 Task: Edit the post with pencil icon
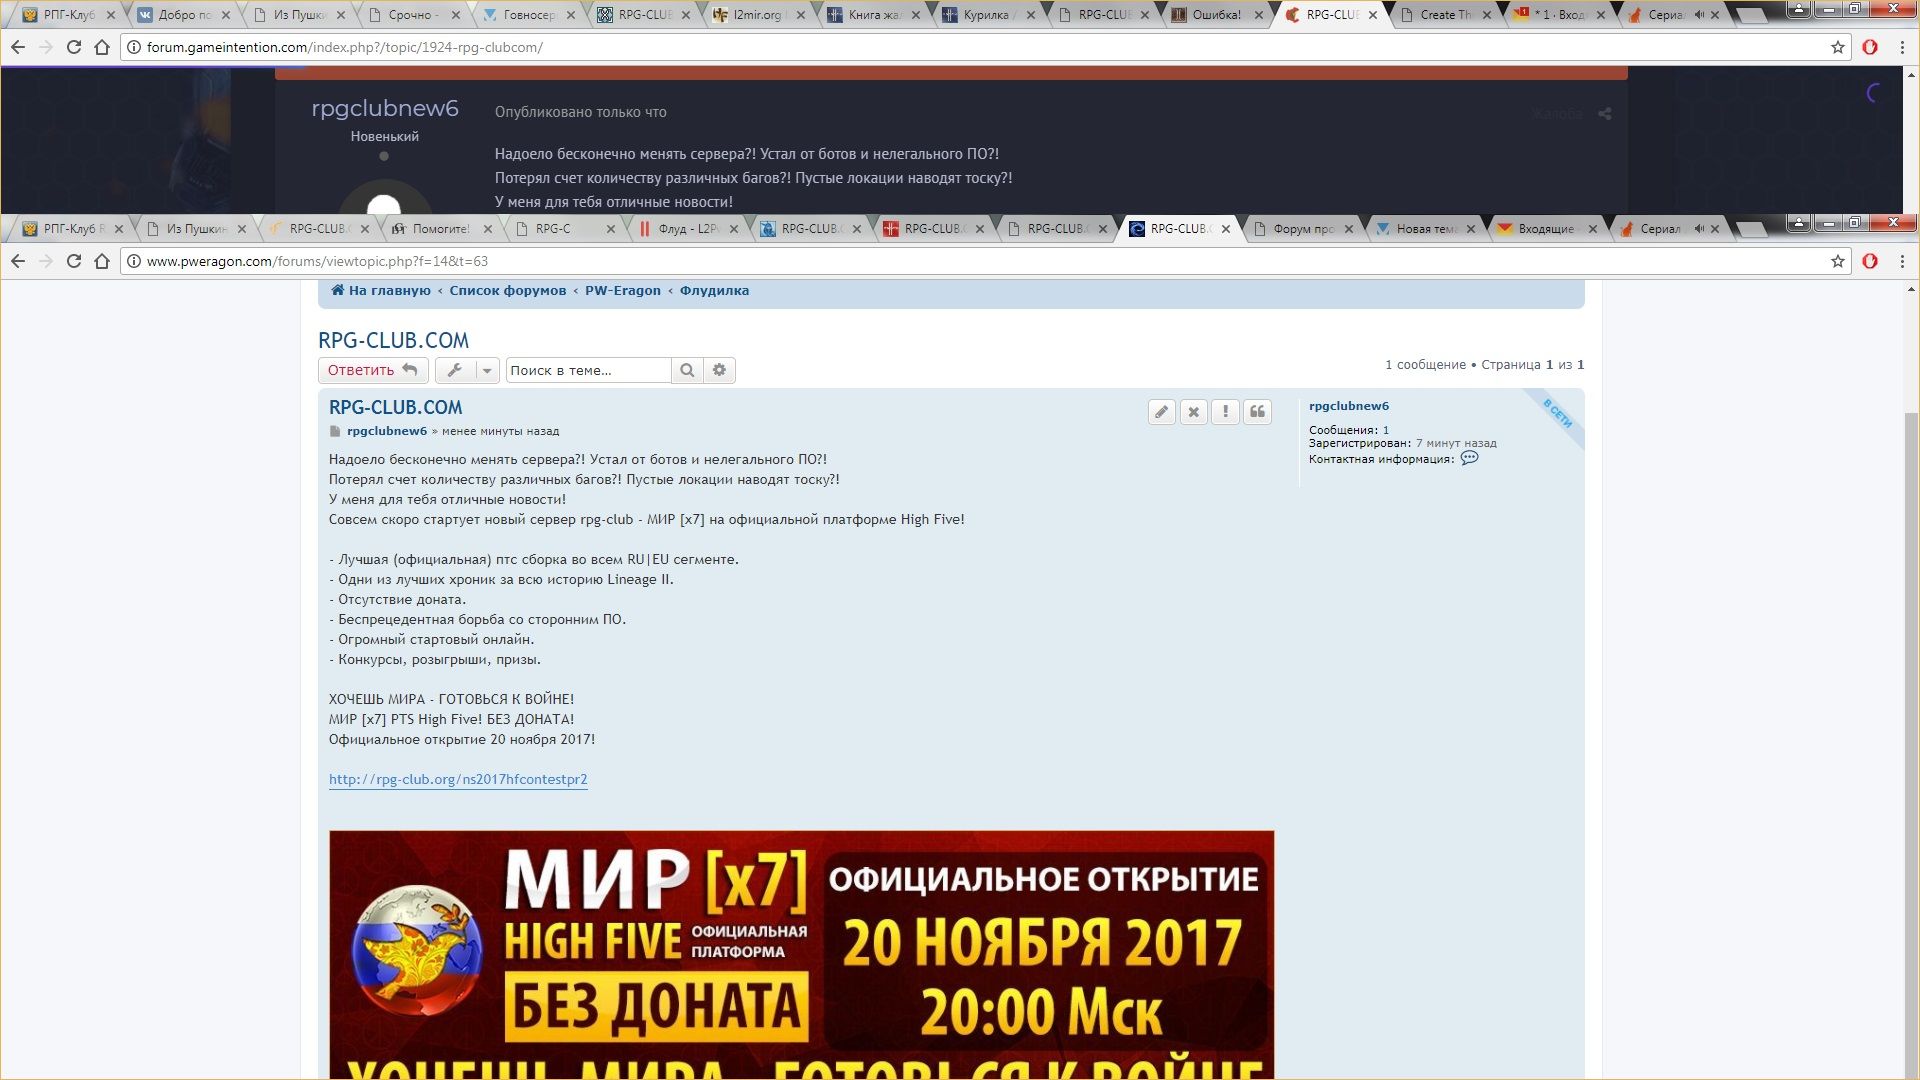point(1161,412)
